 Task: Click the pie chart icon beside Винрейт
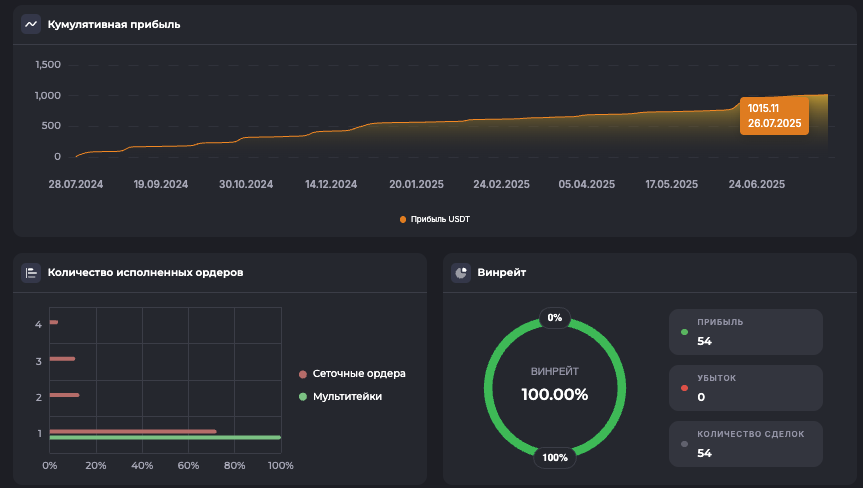click(x=461, y=272)
